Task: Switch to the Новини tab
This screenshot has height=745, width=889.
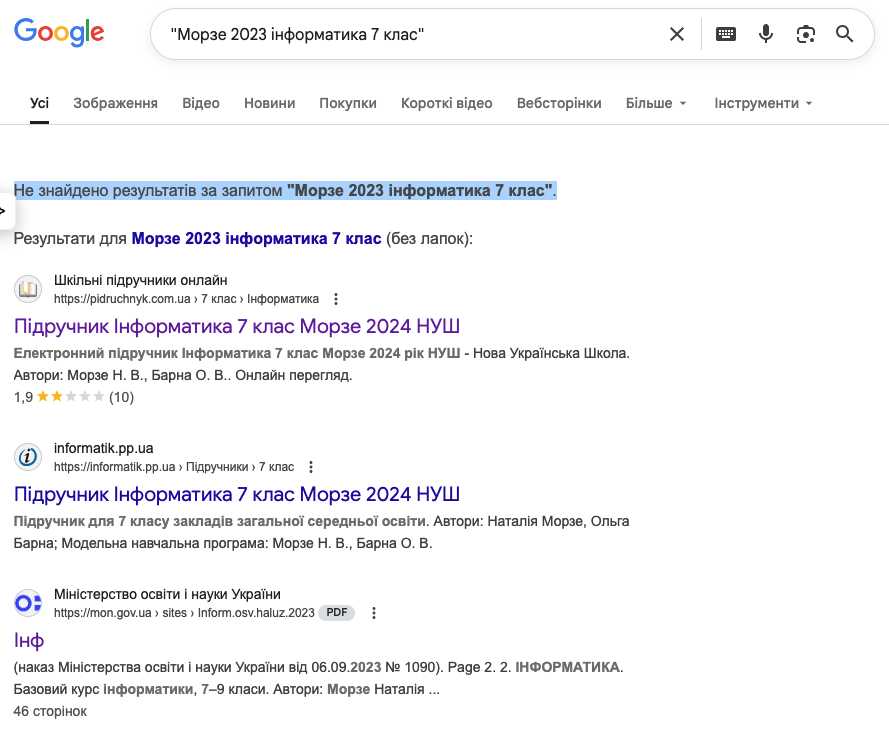Action: pyautogui.click(x=269, y=103)
